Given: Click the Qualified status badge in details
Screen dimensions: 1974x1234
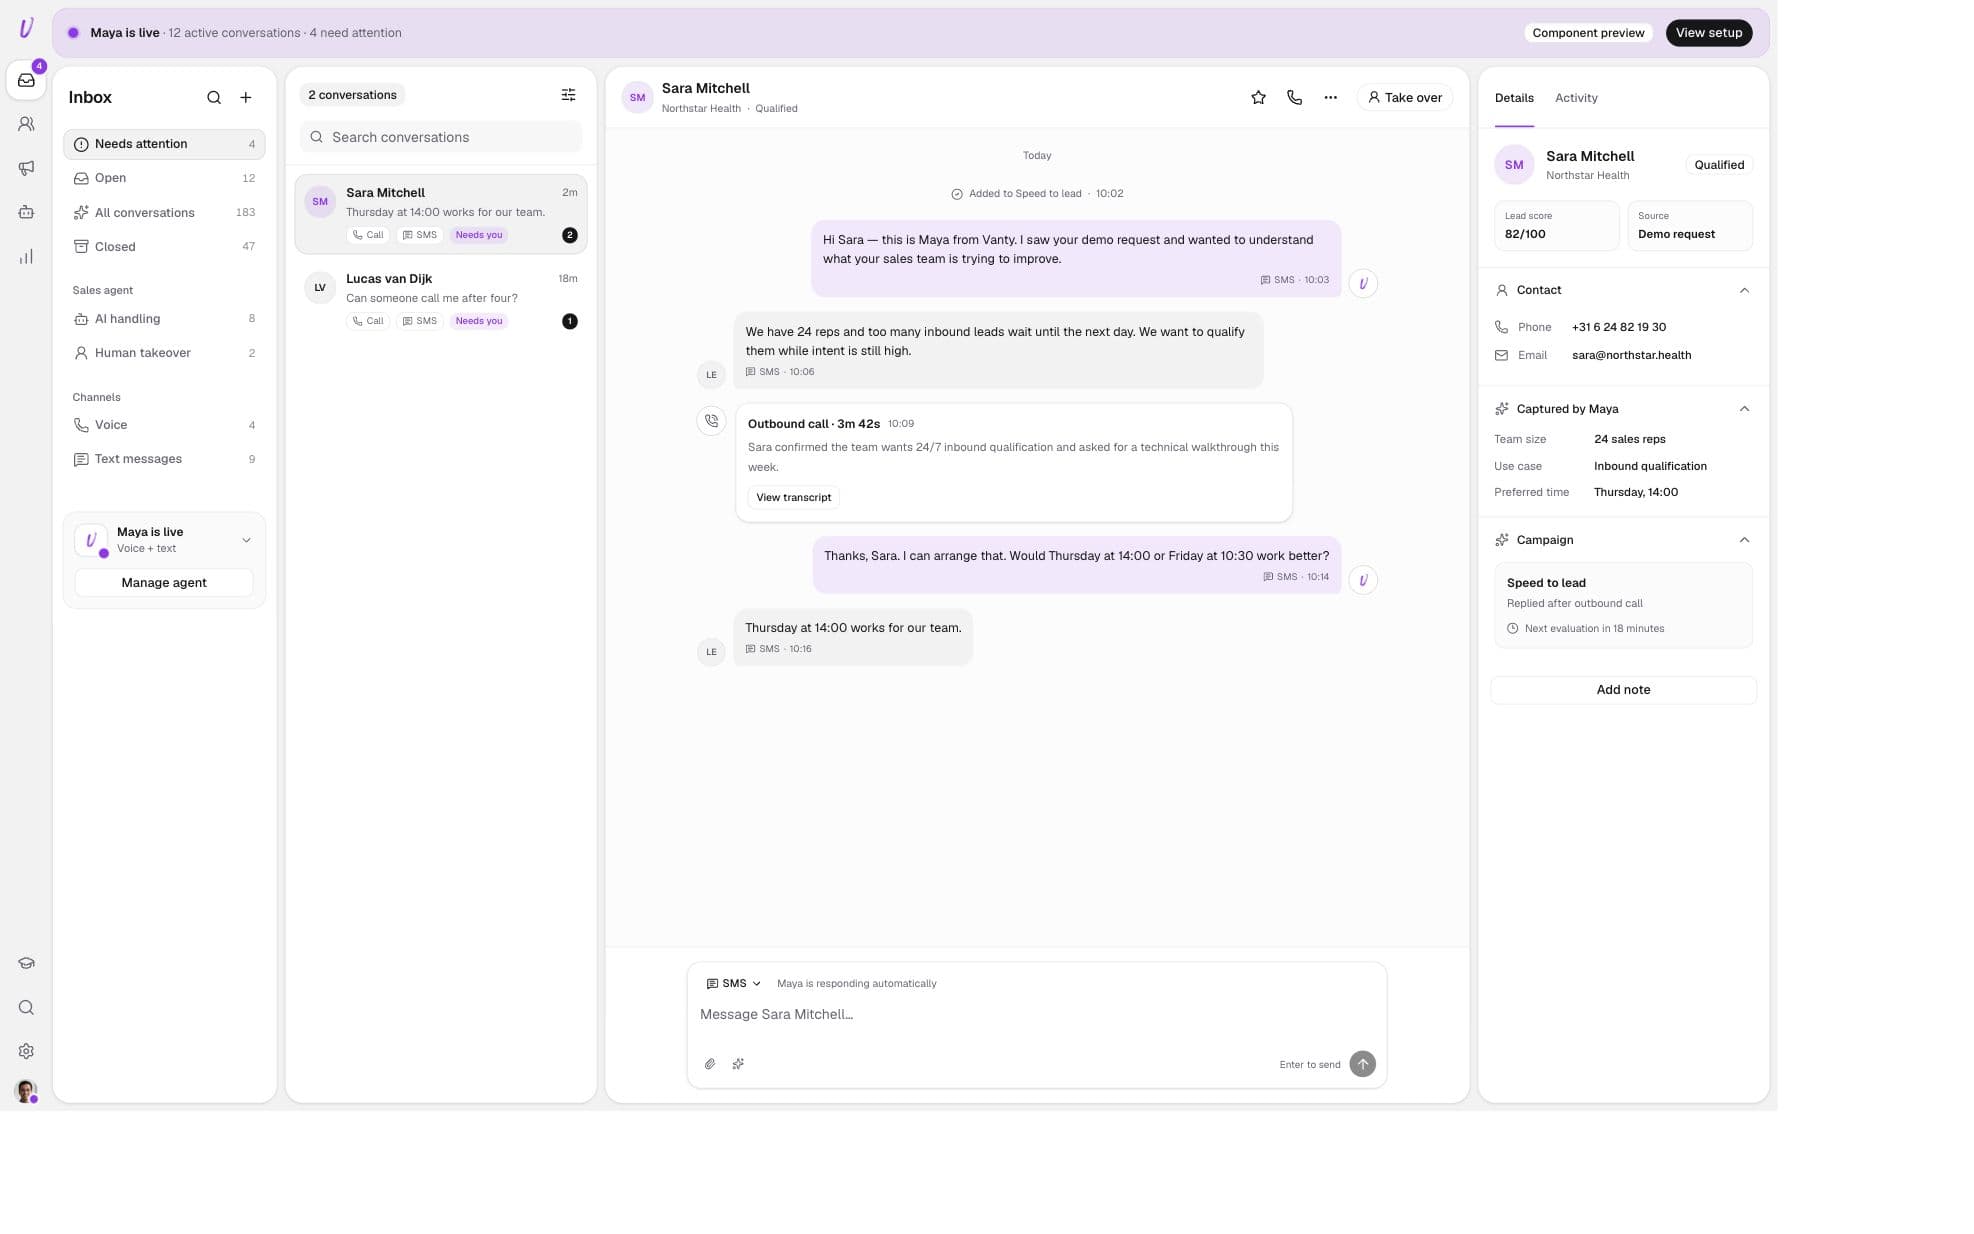Looking at the screenshot, I should (x=1718, y=165).
